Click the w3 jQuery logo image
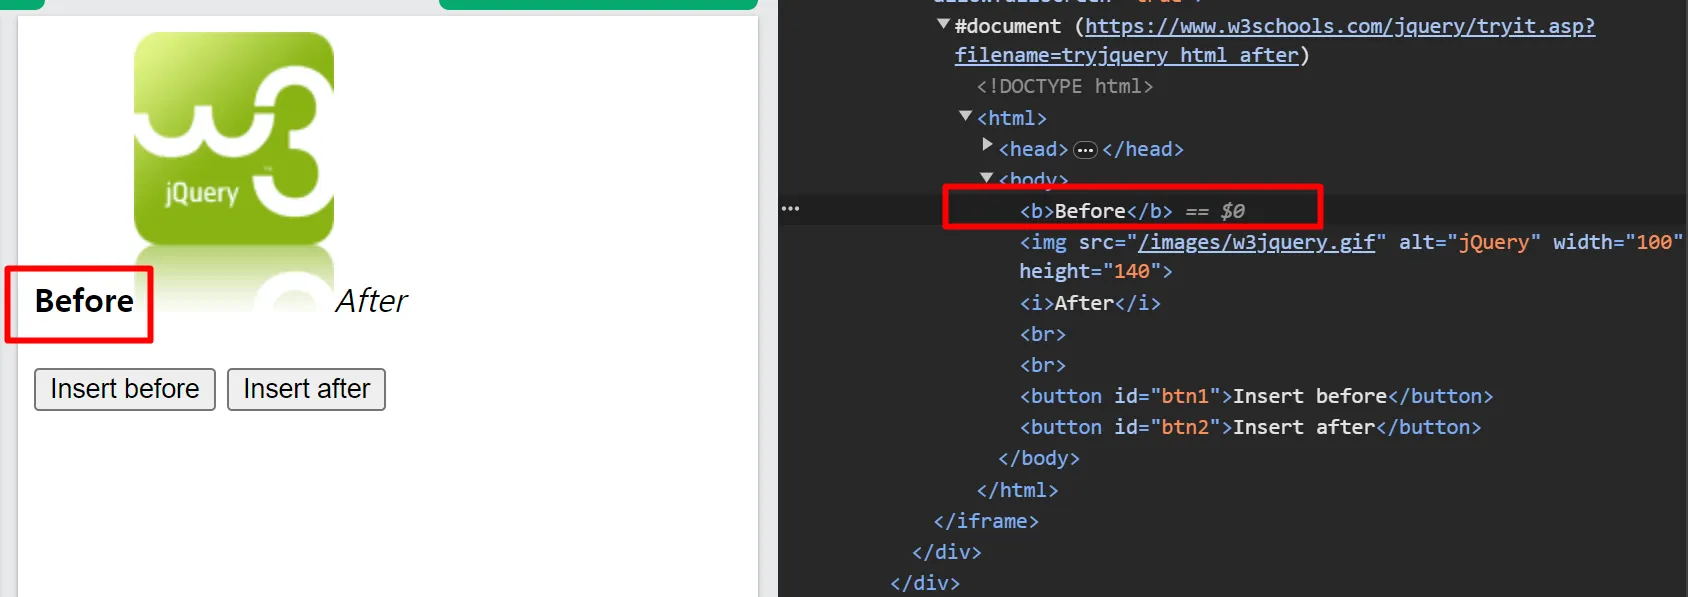The height and width of the screenshot is (597, 1688). (234, 172)
